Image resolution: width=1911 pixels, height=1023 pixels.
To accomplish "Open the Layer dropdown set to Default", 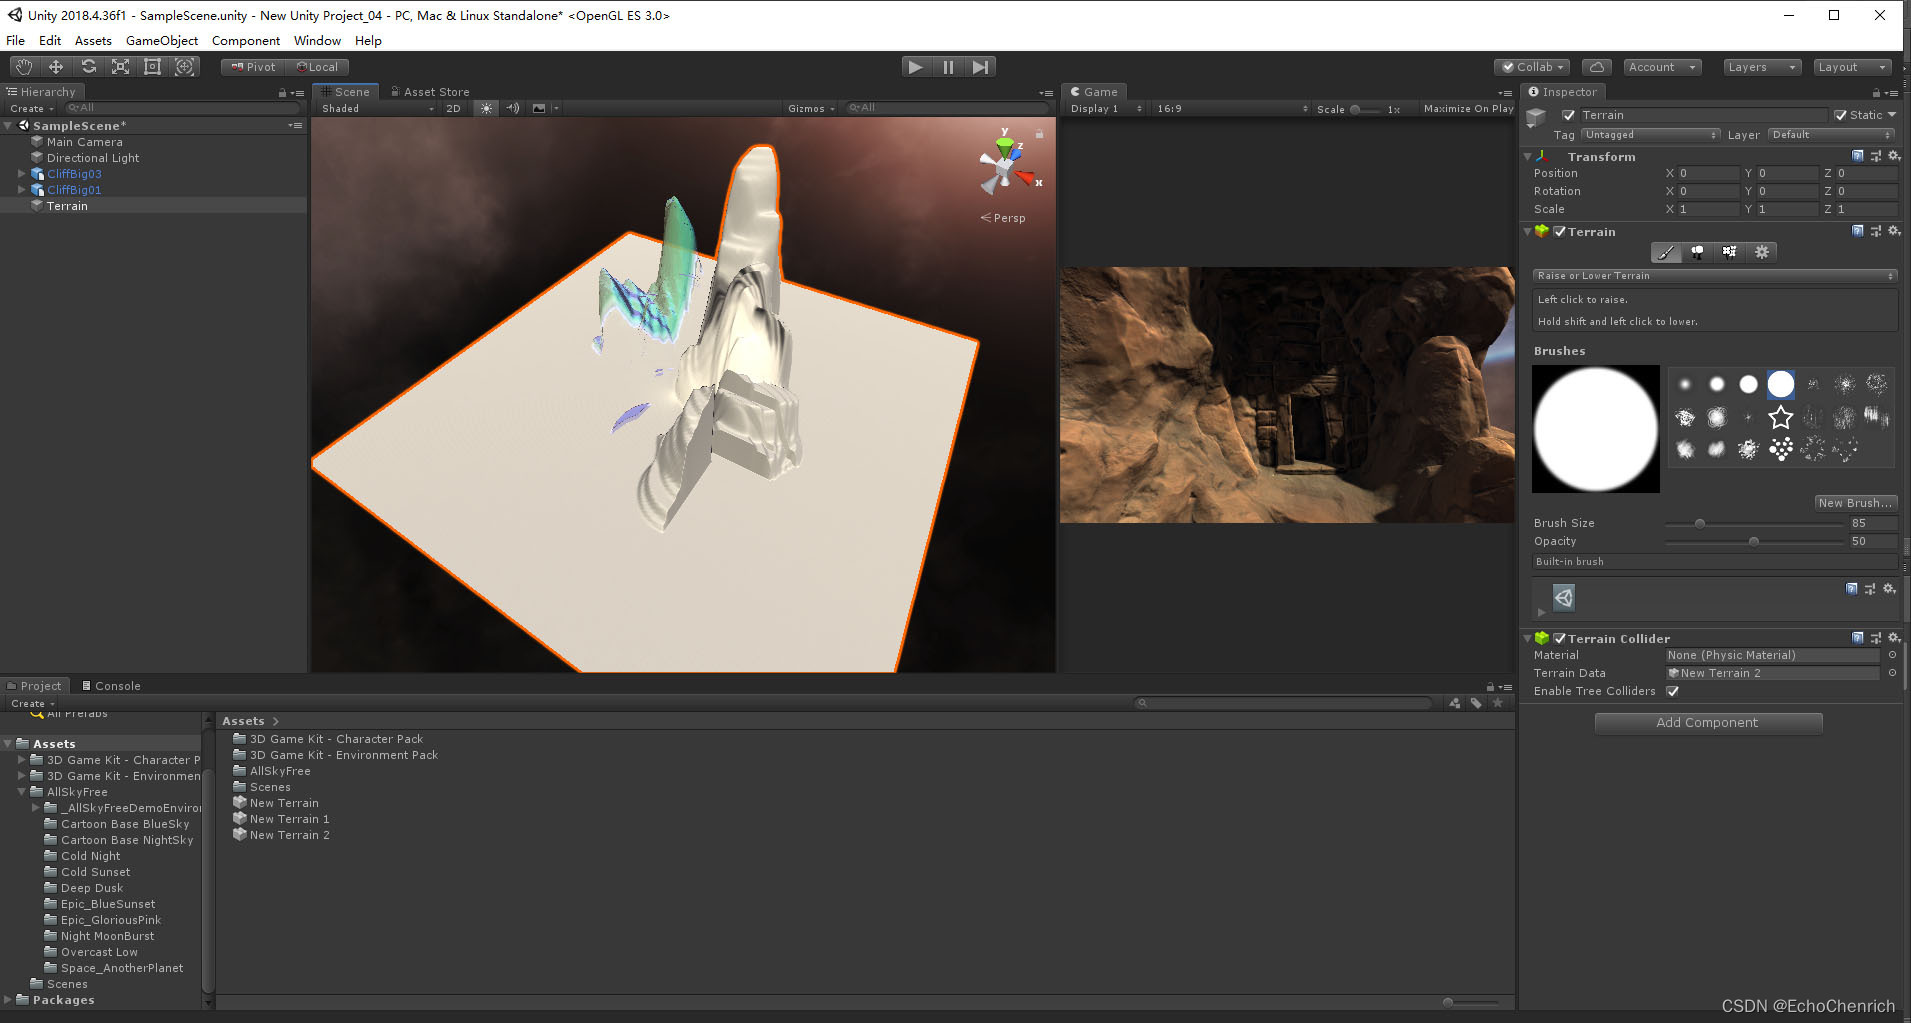I will coord(1831,134).
